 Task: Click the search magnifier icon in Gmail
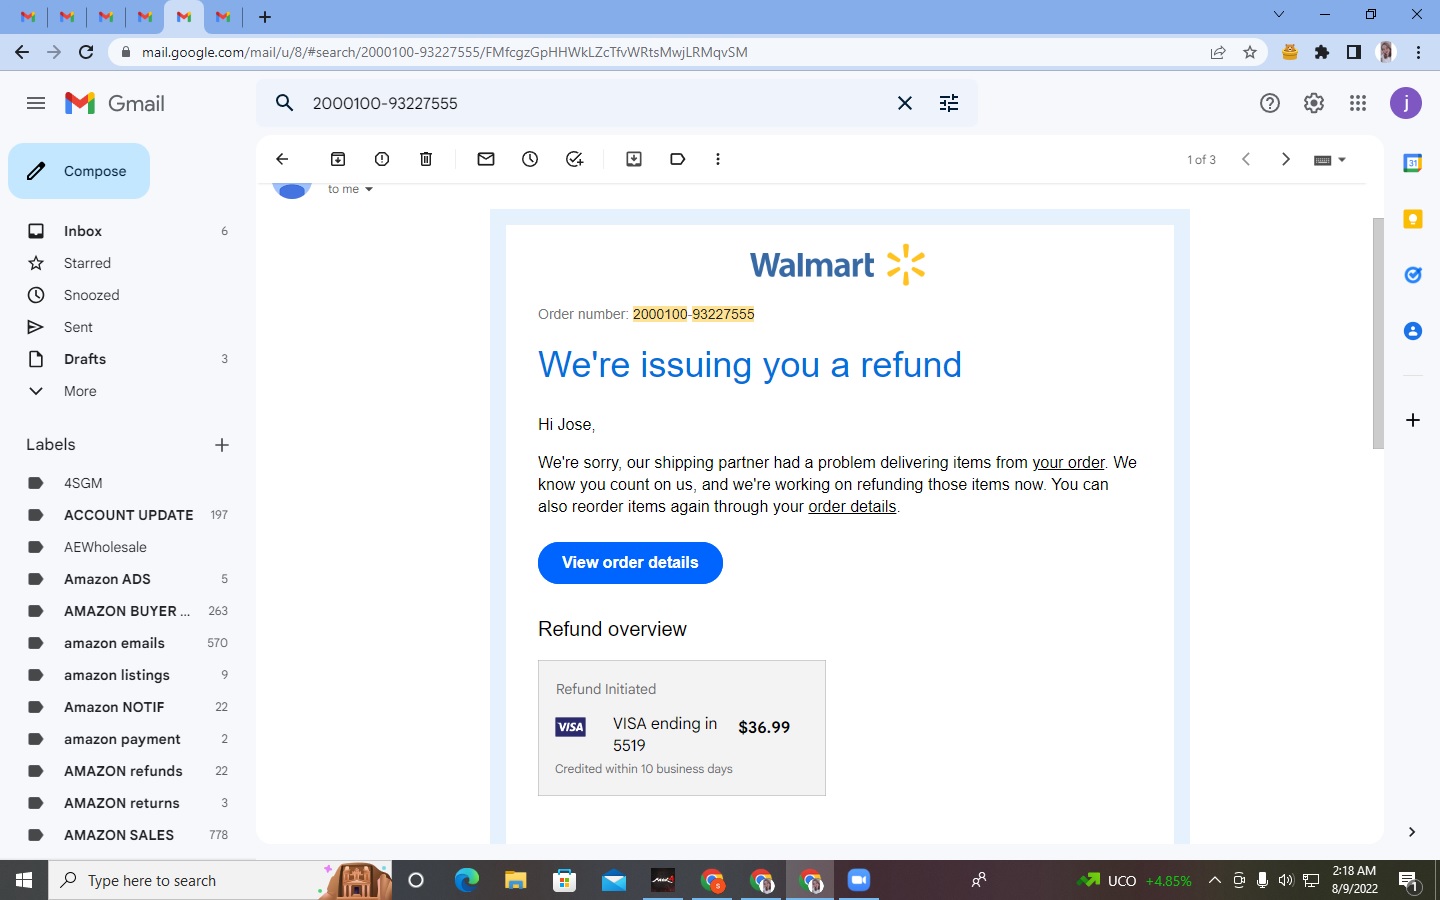285,103
